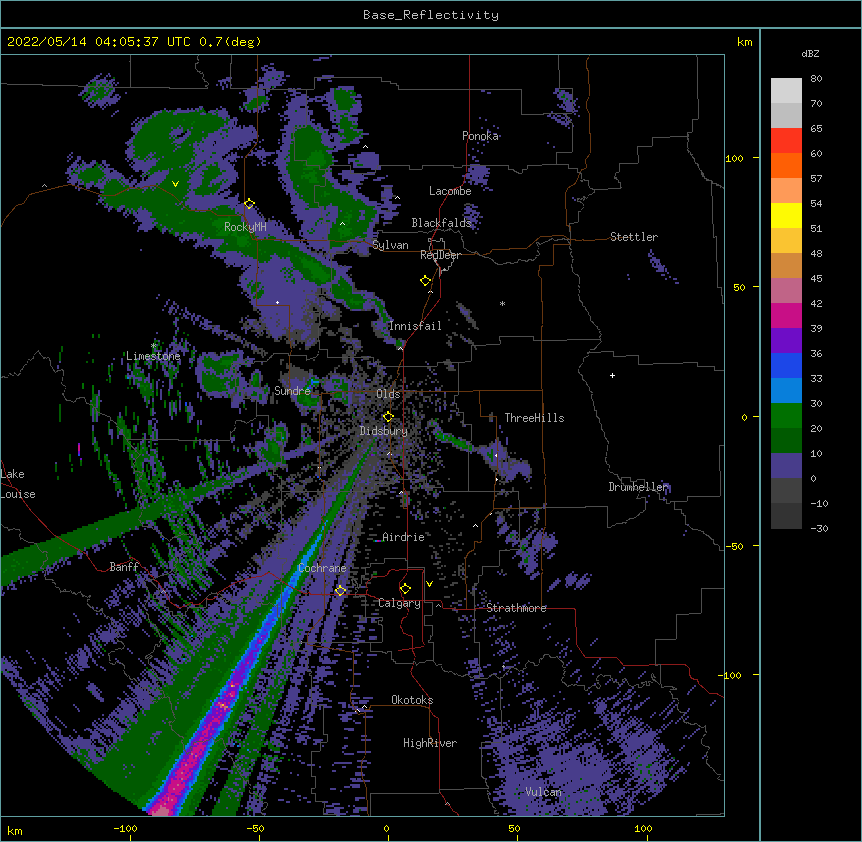Click the Sylvan label on map

point(390,245)
